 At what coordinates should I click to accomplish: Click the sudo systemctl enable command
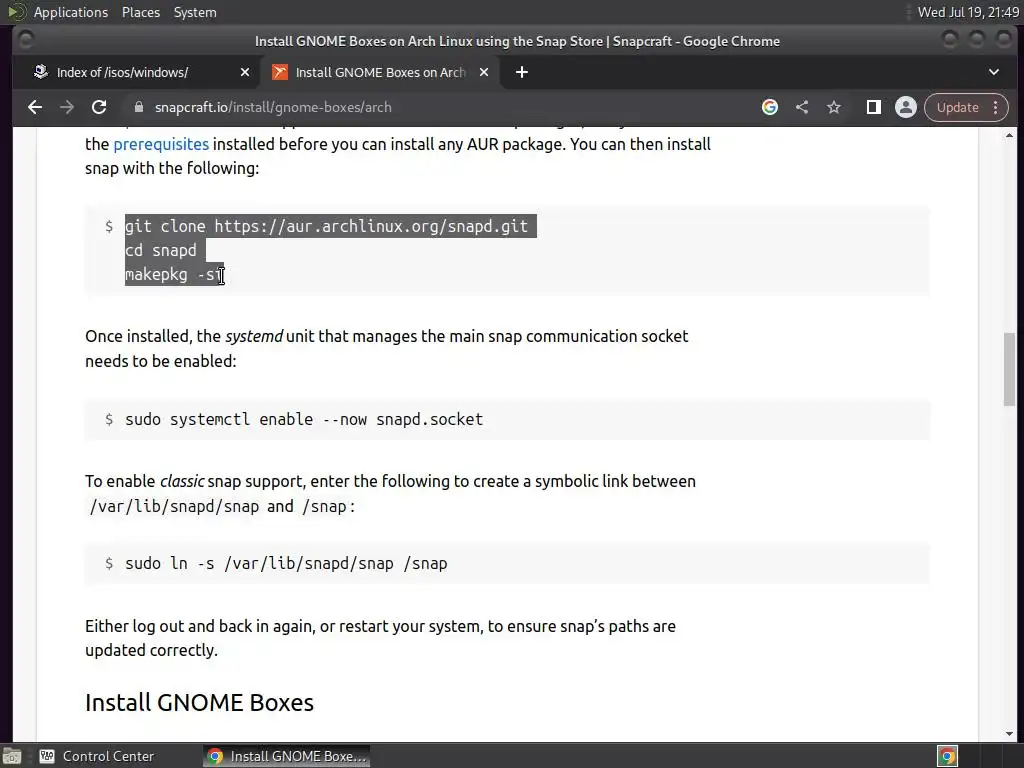[304, 419]
